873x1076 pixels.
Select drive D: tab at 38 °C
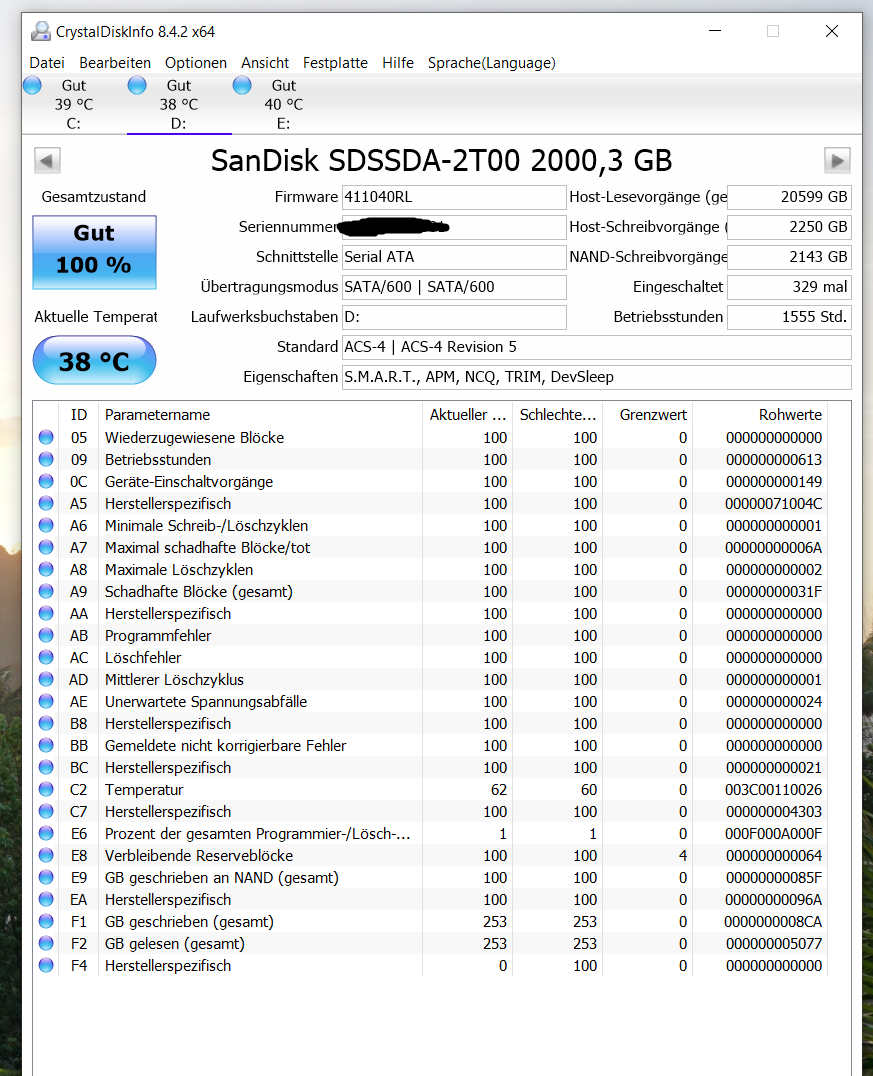point(179,104)
